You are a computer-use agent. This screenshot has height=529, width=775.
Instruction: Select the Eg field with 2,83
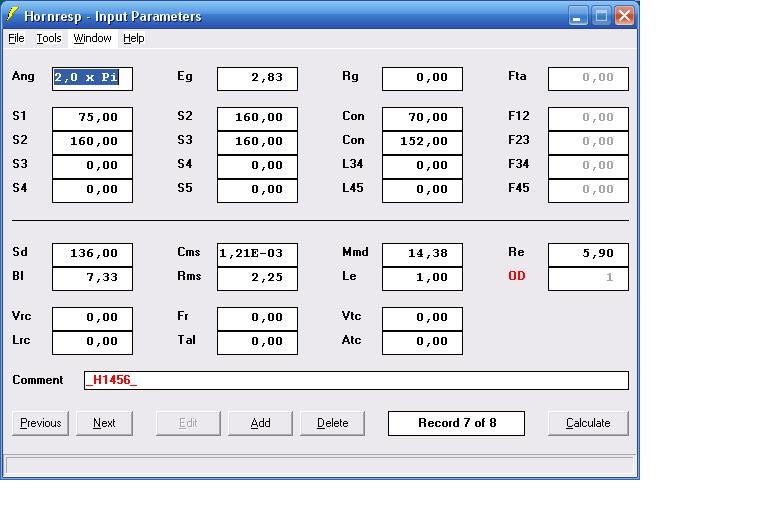tap(258, 79)
